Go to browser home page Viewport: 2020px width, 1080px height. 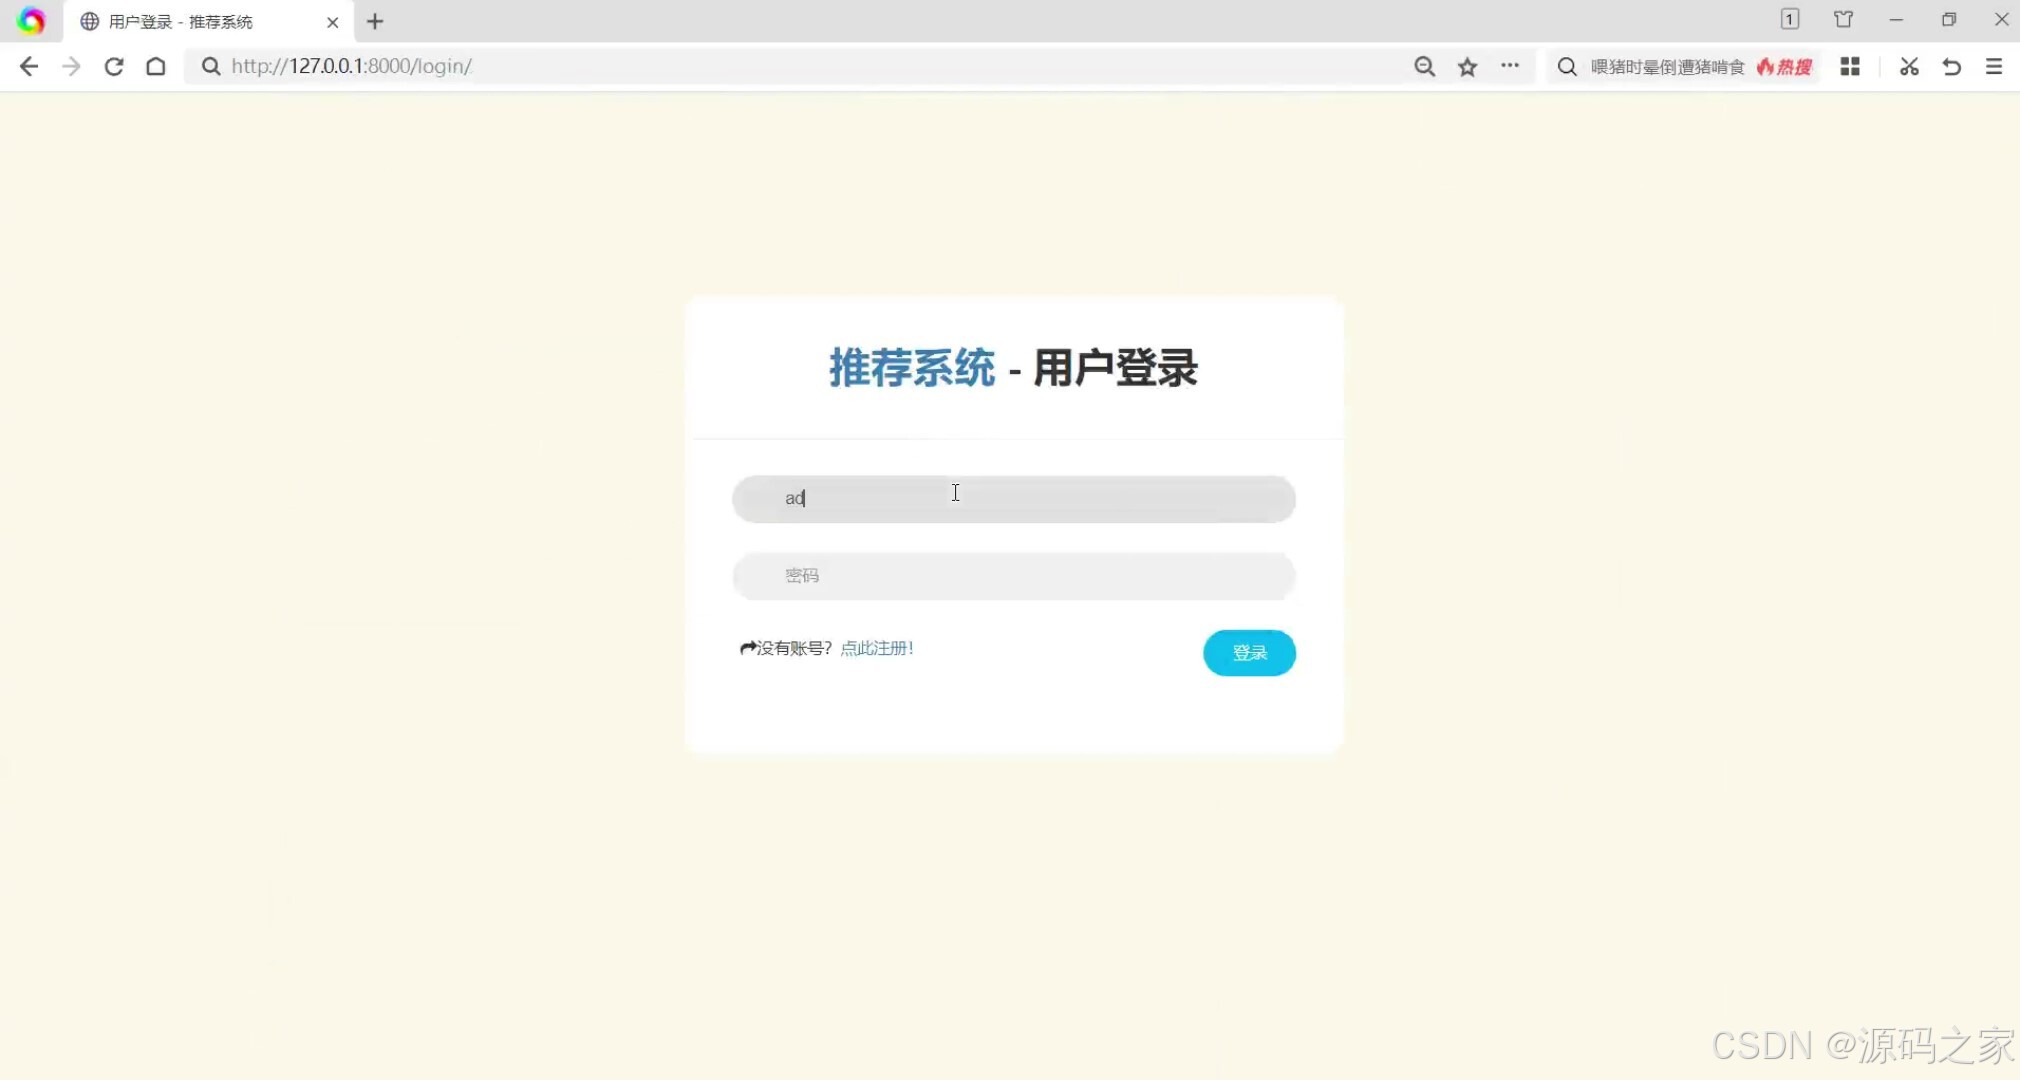(156, 66)
